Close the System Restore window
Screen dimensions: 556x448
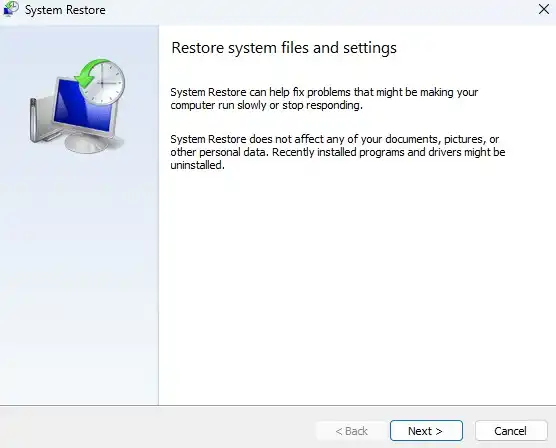coord(544,9)
